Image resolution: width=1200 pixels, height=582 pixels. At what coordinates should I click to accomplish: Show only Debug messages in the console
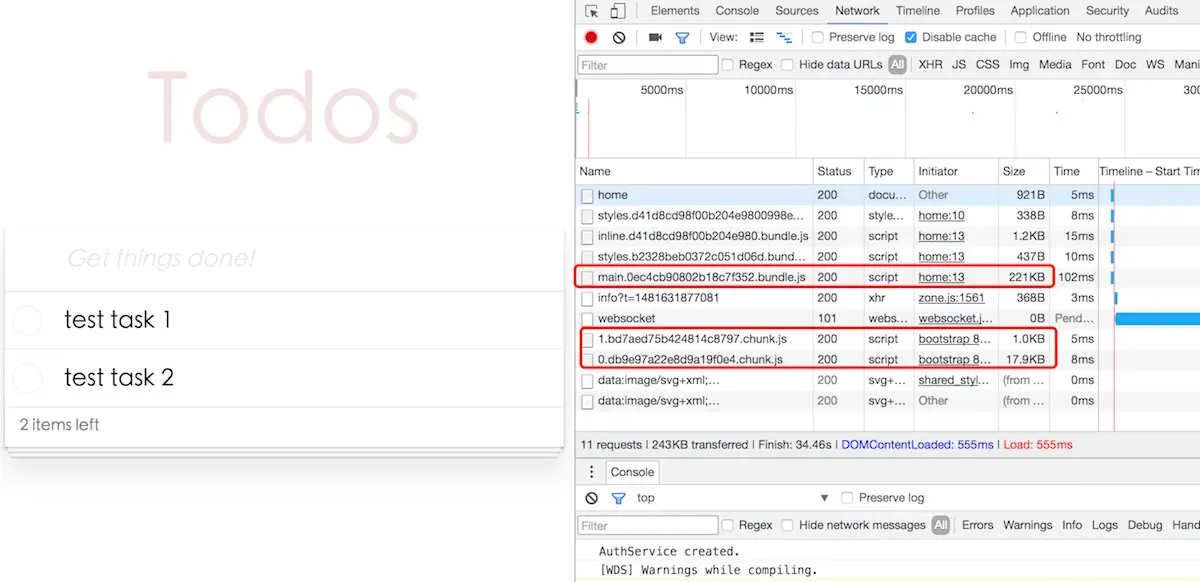1145,525
